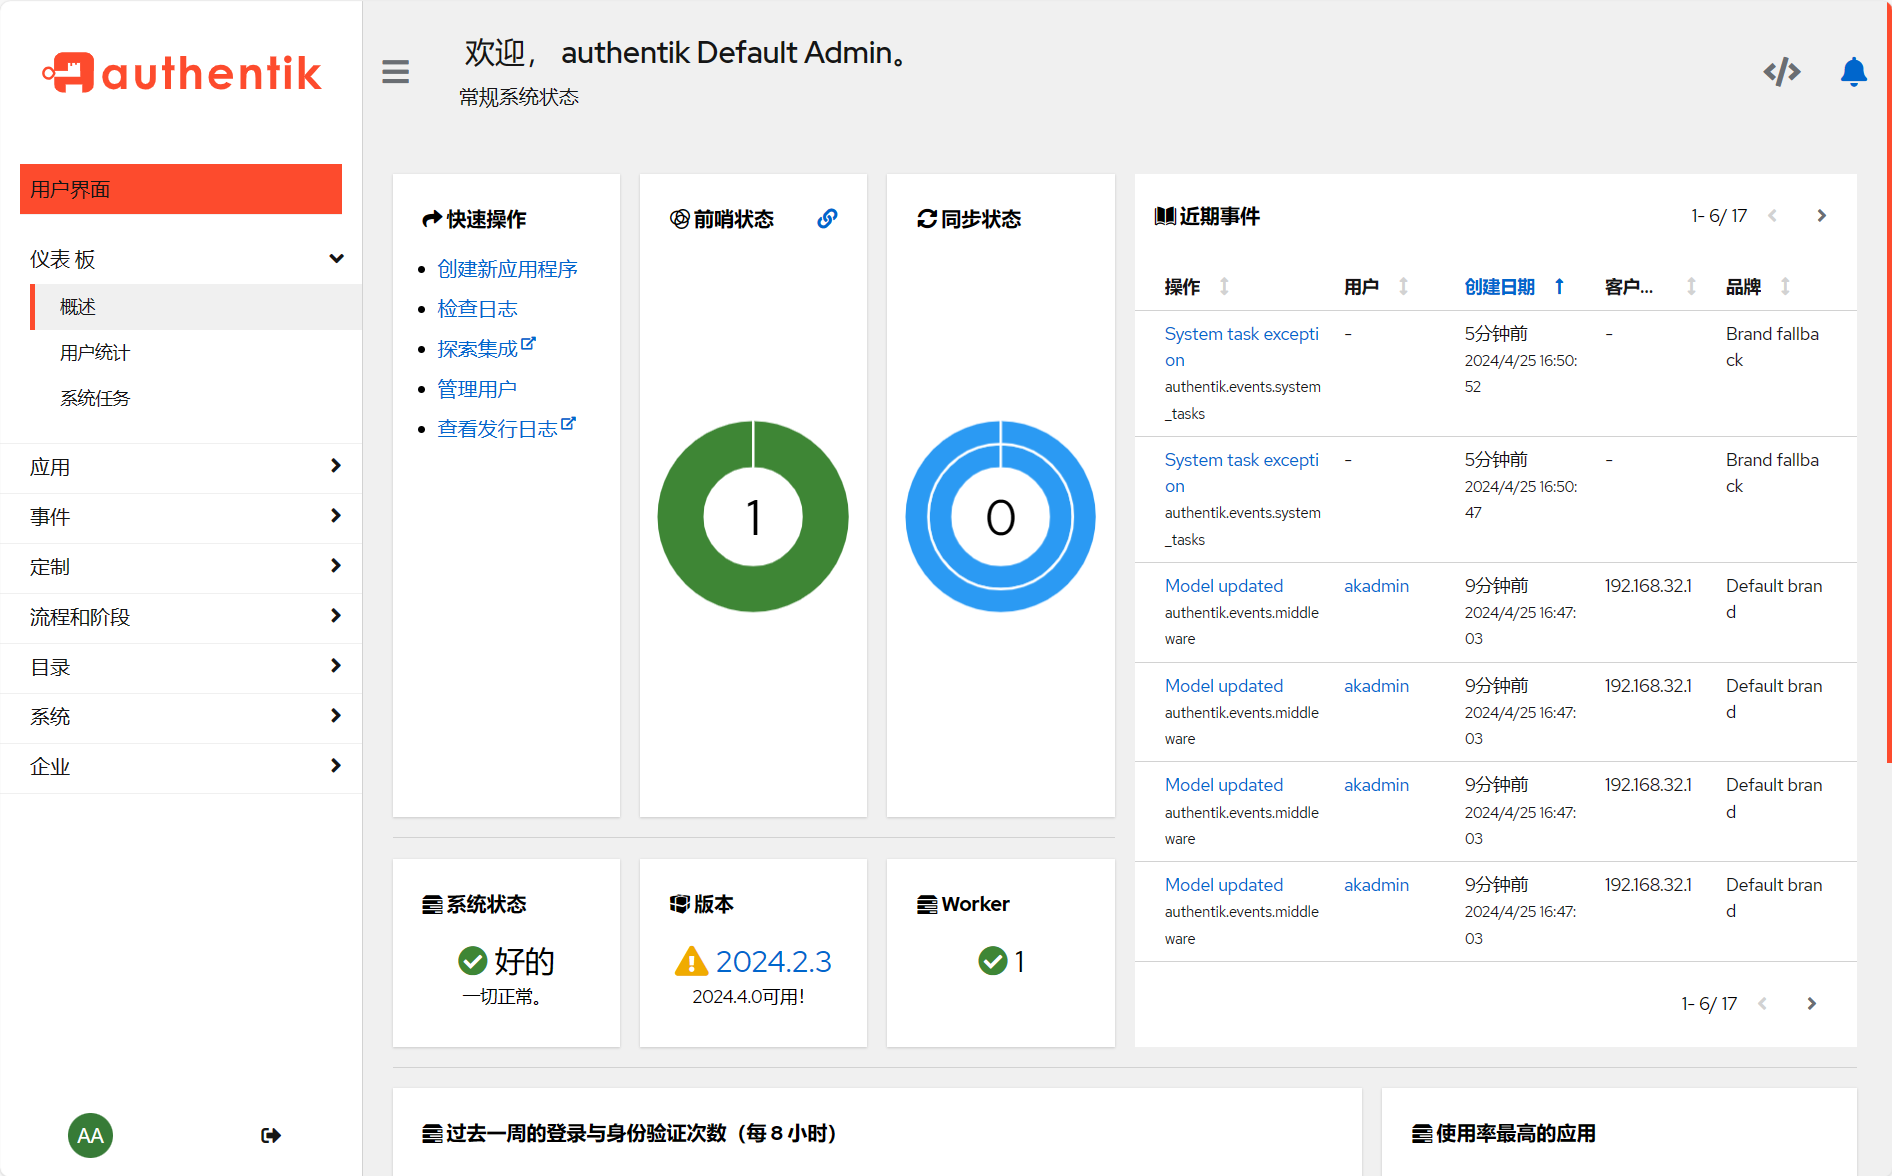Click the 创建新应用程序 link
The width and height of the screenshot is (1892, 1176).
(507, 269)
